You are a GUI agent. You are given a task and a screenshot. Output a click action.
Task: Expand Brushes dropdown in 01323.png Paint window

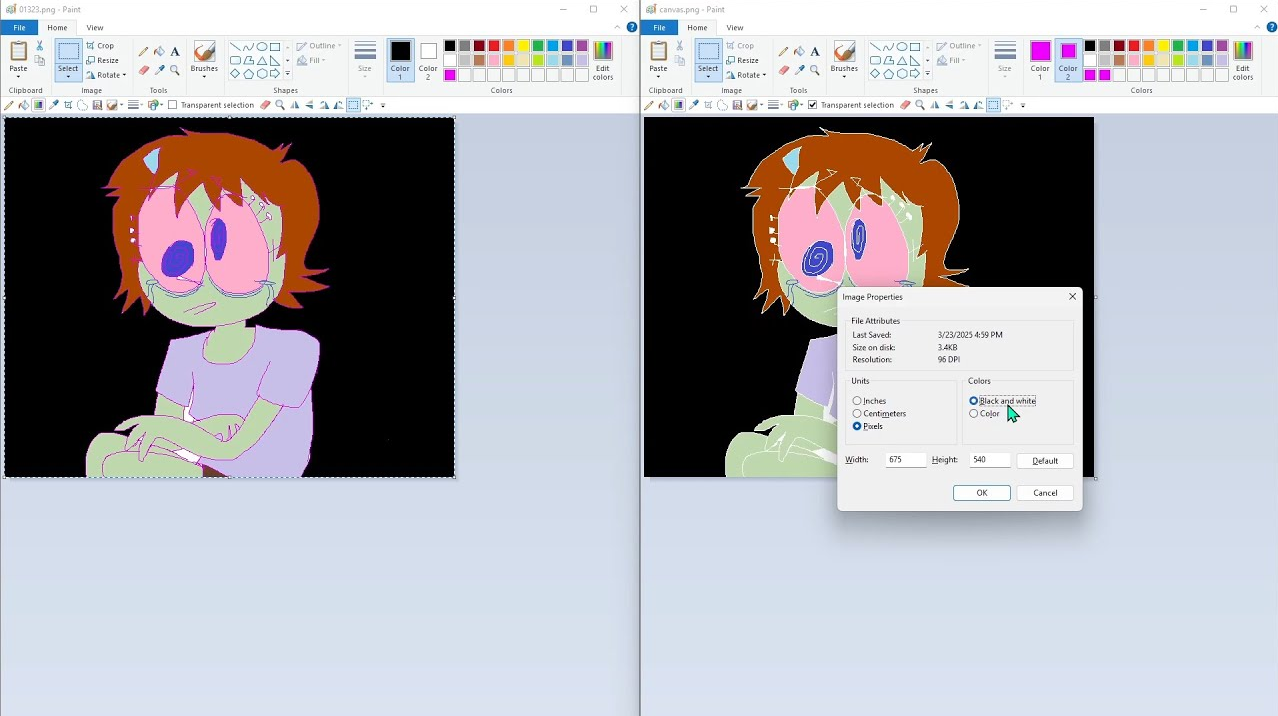tap(204, 75)
